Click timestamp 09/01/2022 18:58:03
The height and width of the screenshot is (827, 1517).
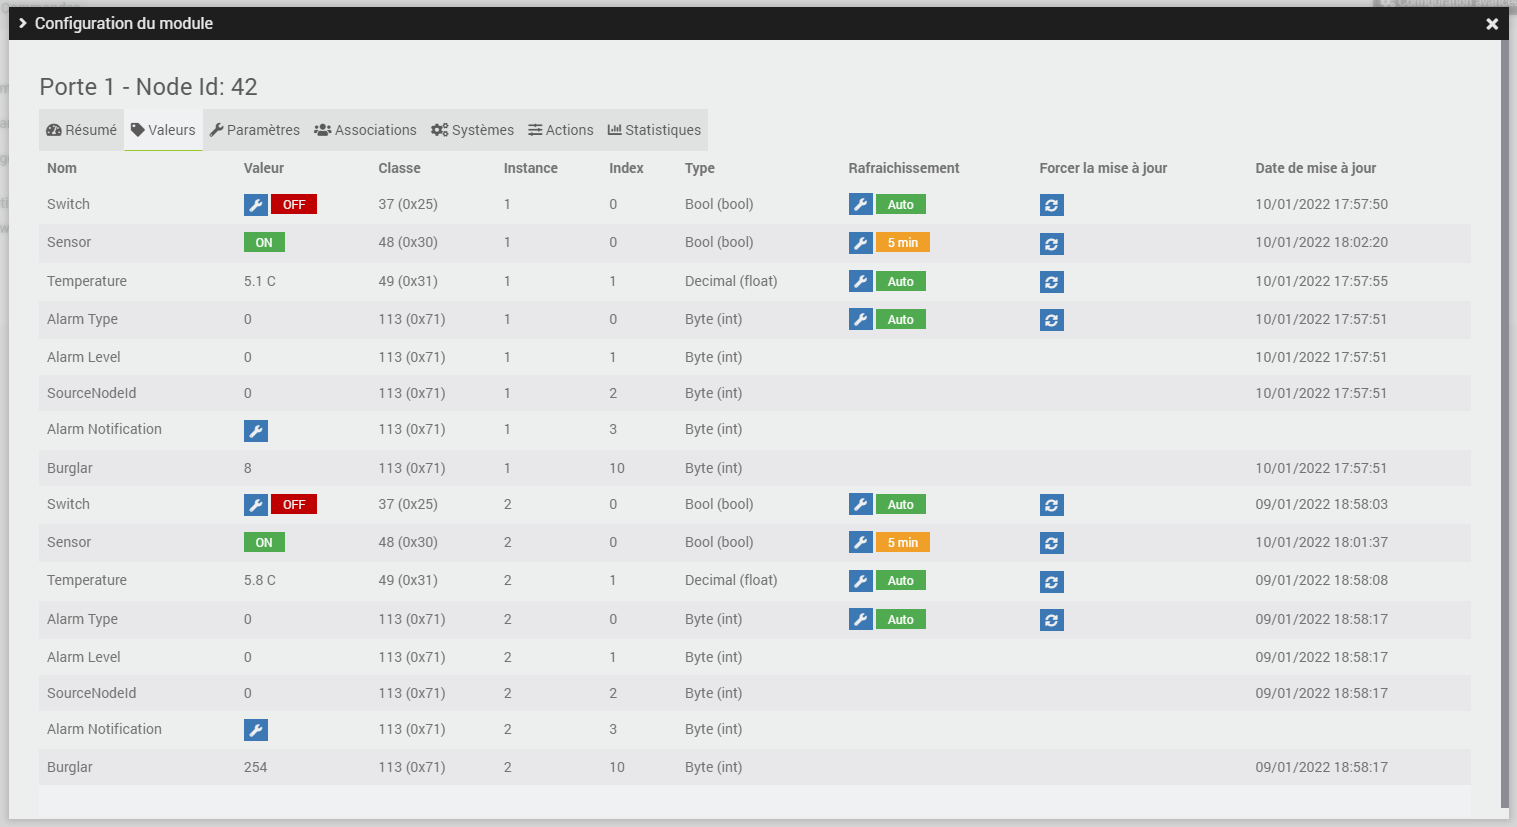click(x=1322, y=504)
